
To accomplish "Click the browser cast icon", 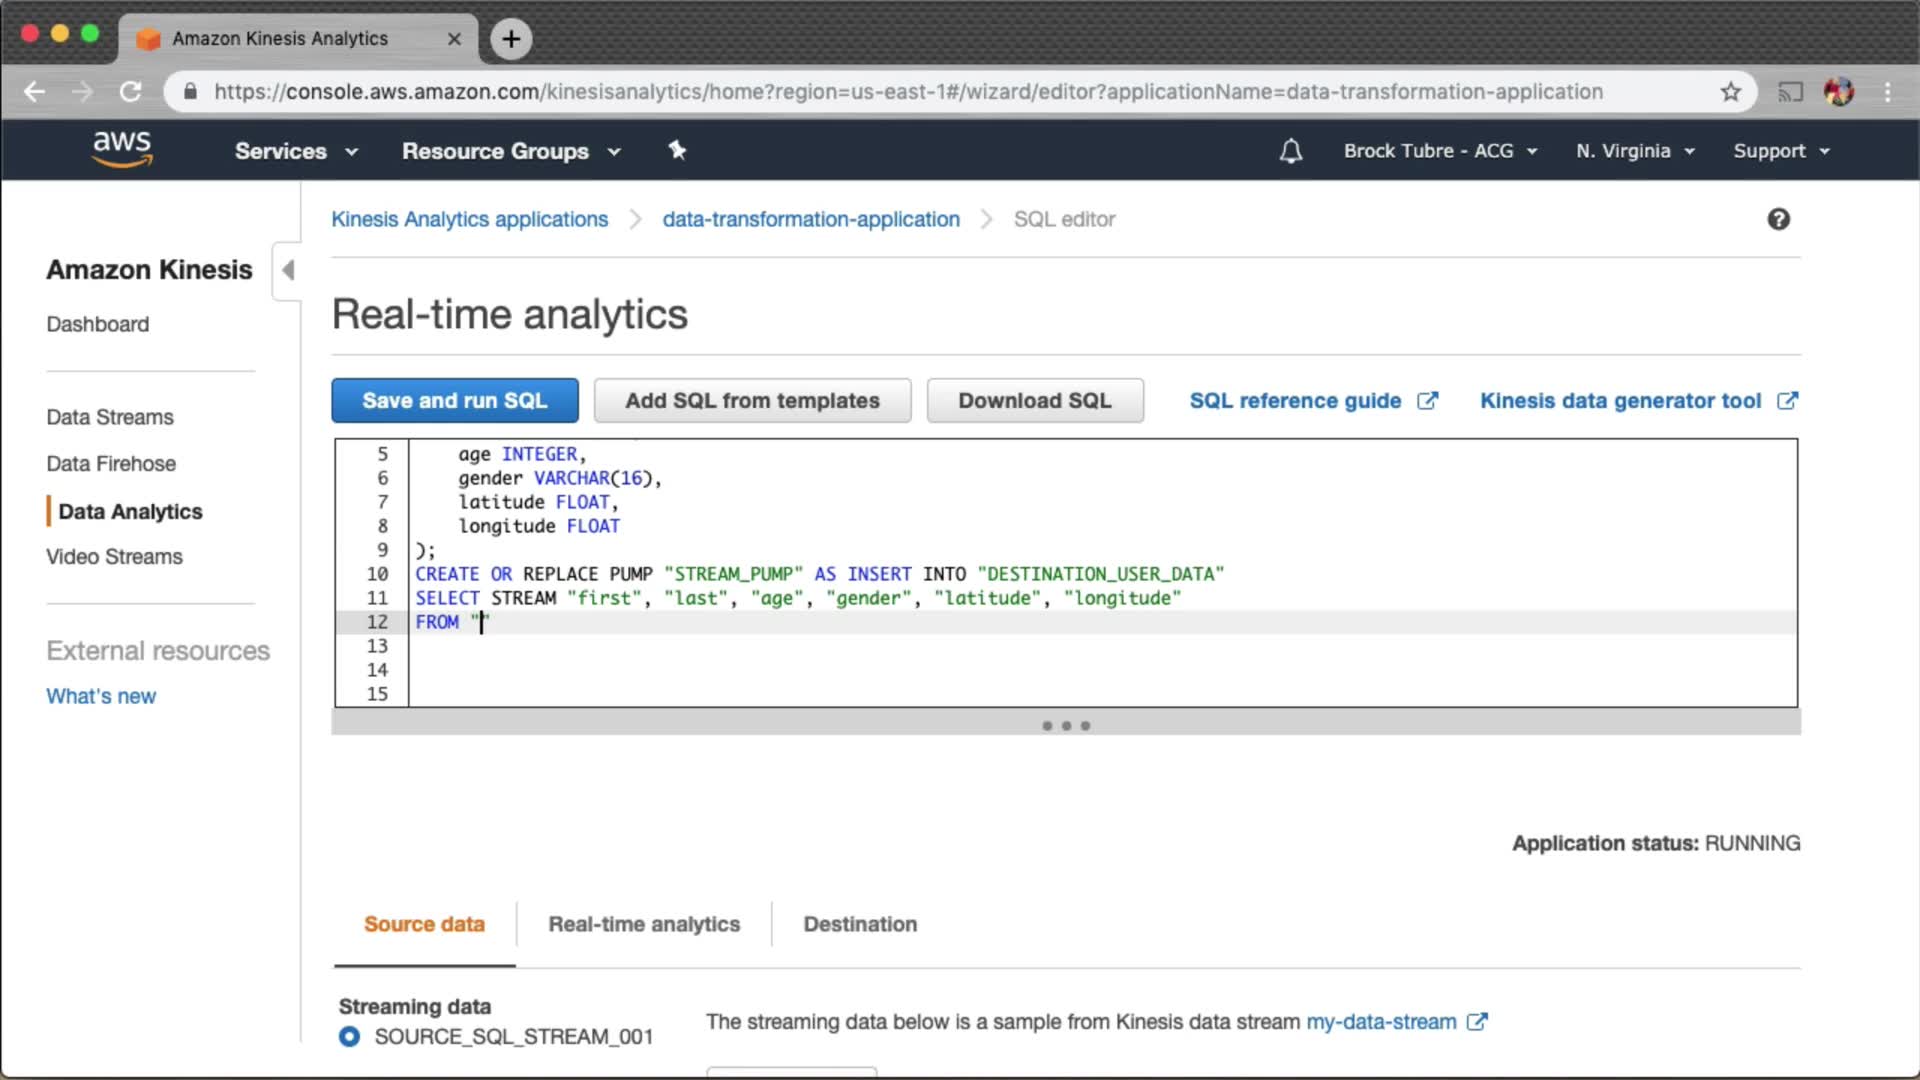I will tap(1790, 92).
